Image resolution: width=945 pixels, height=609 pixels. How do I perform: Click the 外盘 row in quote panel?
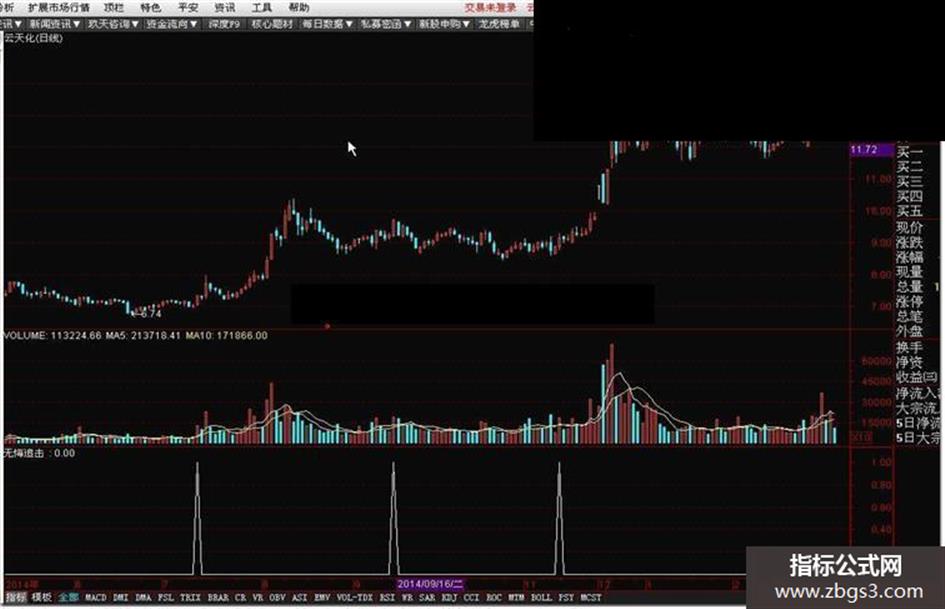(x=909, y=331)
